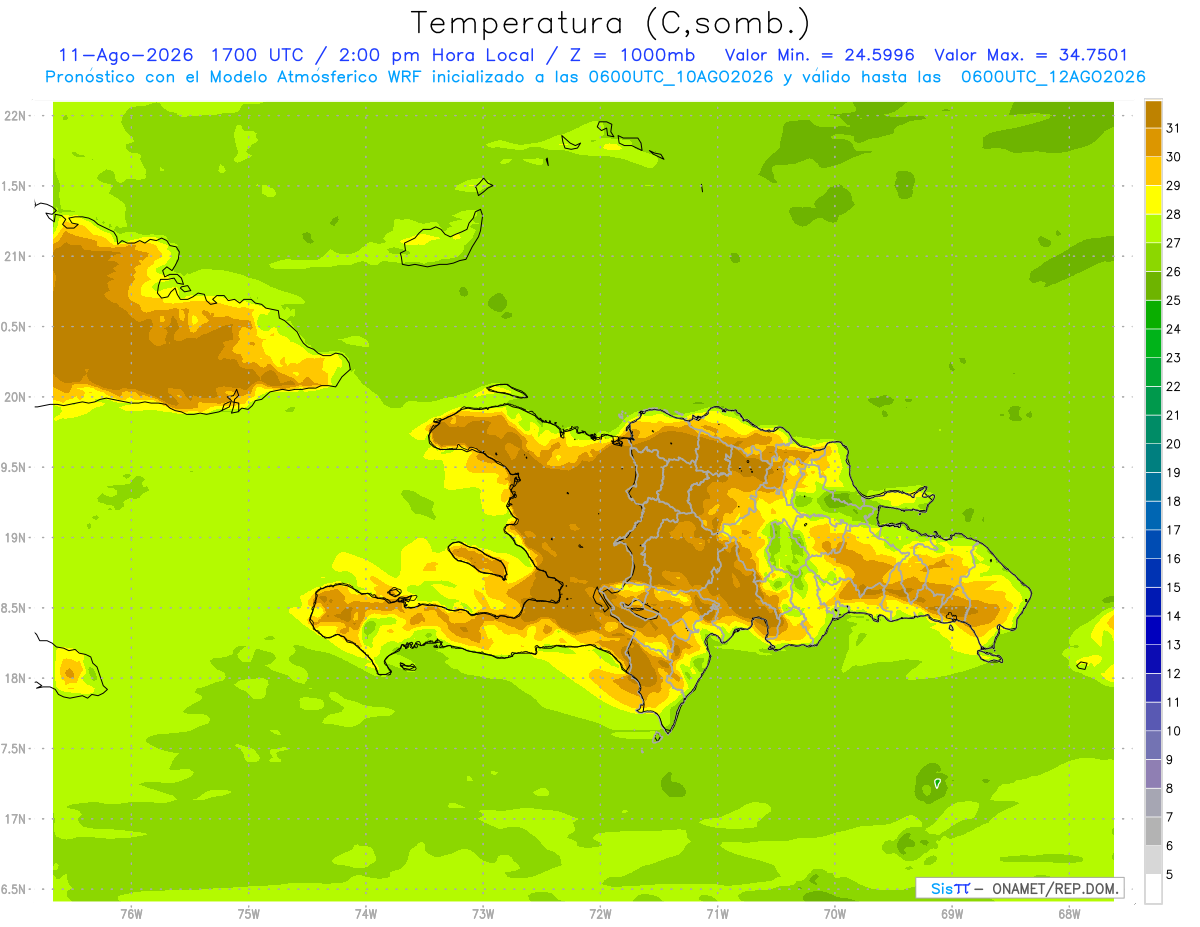Viewport: 1200px width, 927px height.
Task: Click legend scale value 25
Action: pyautogui.click(x=1174, y=300)
